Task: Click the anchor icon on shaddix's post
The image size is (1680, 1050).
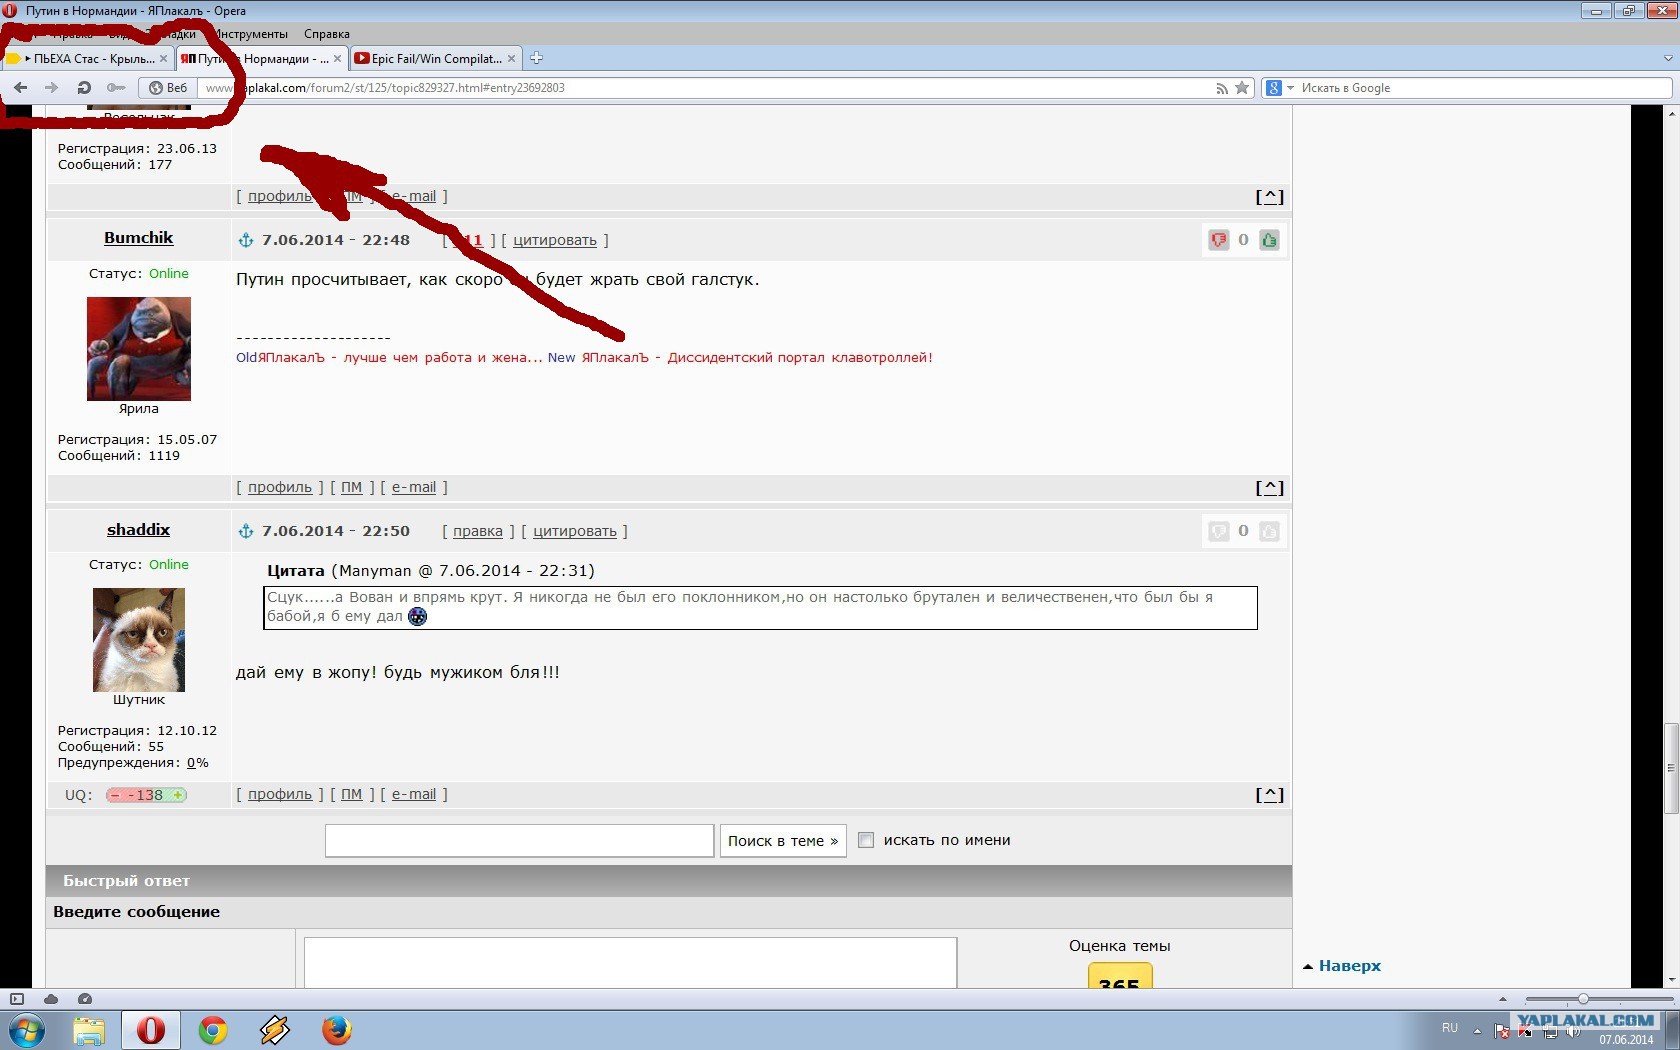Action: pyautogui.click(x=246, y=531)
